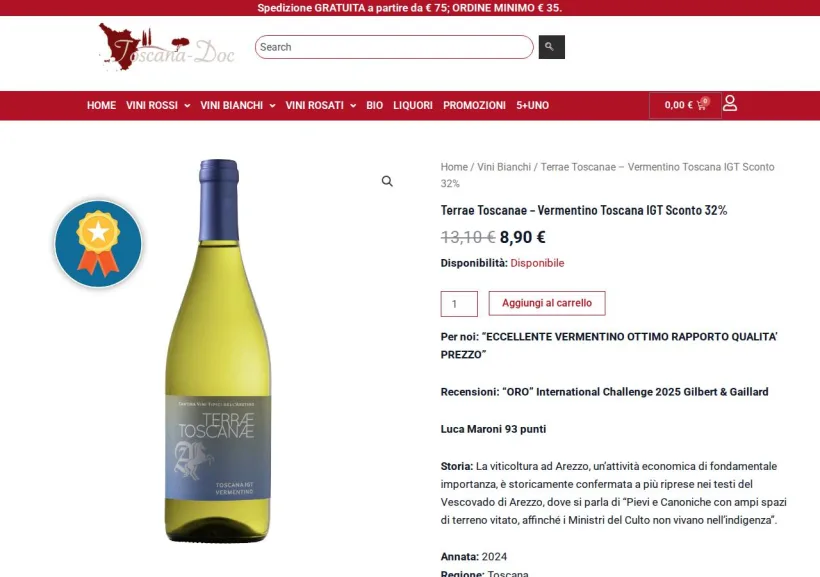The image size is (820, 577).
Task: Click the search magnifier submit button
Action: 552,47
